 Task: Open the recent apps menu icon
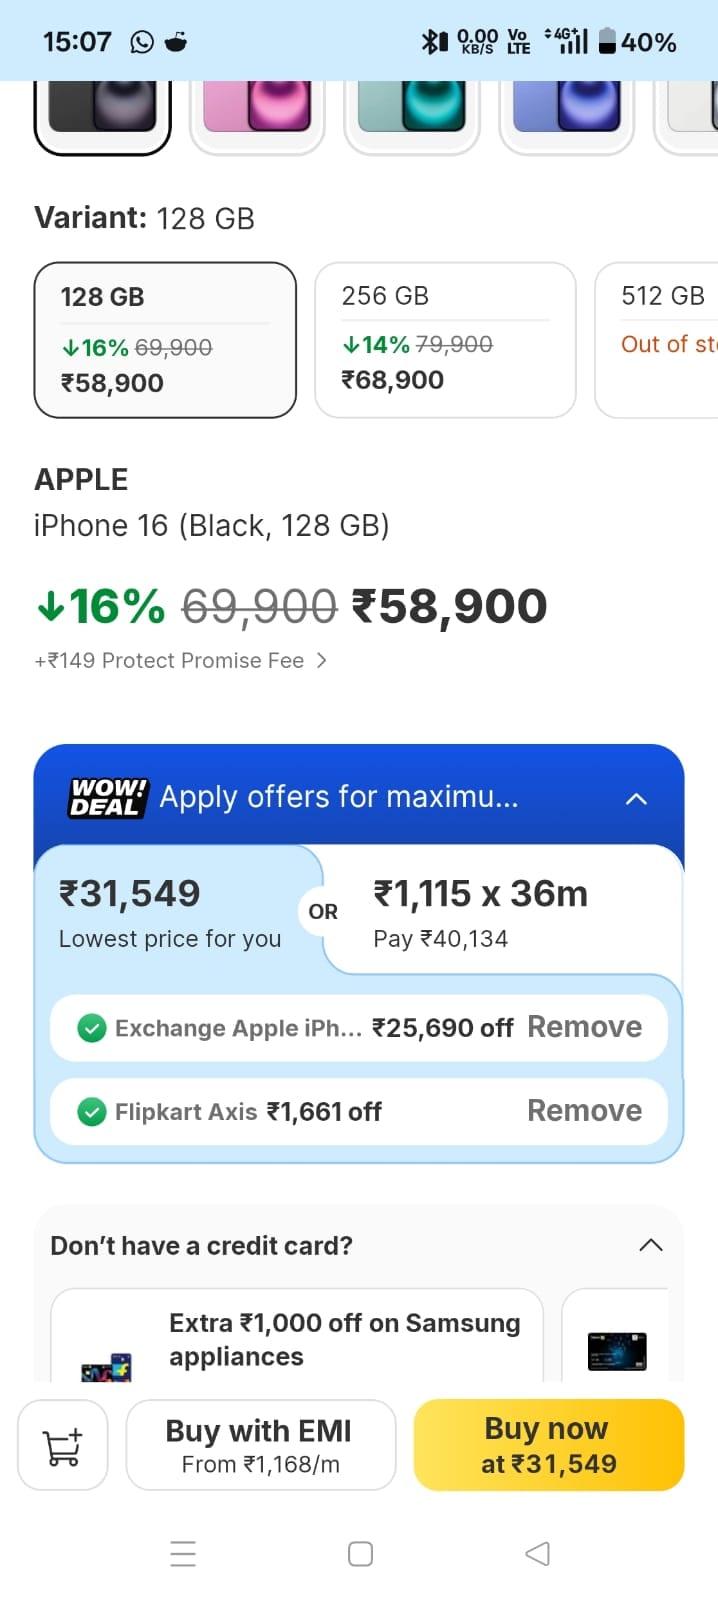[x=183, y=1553]
